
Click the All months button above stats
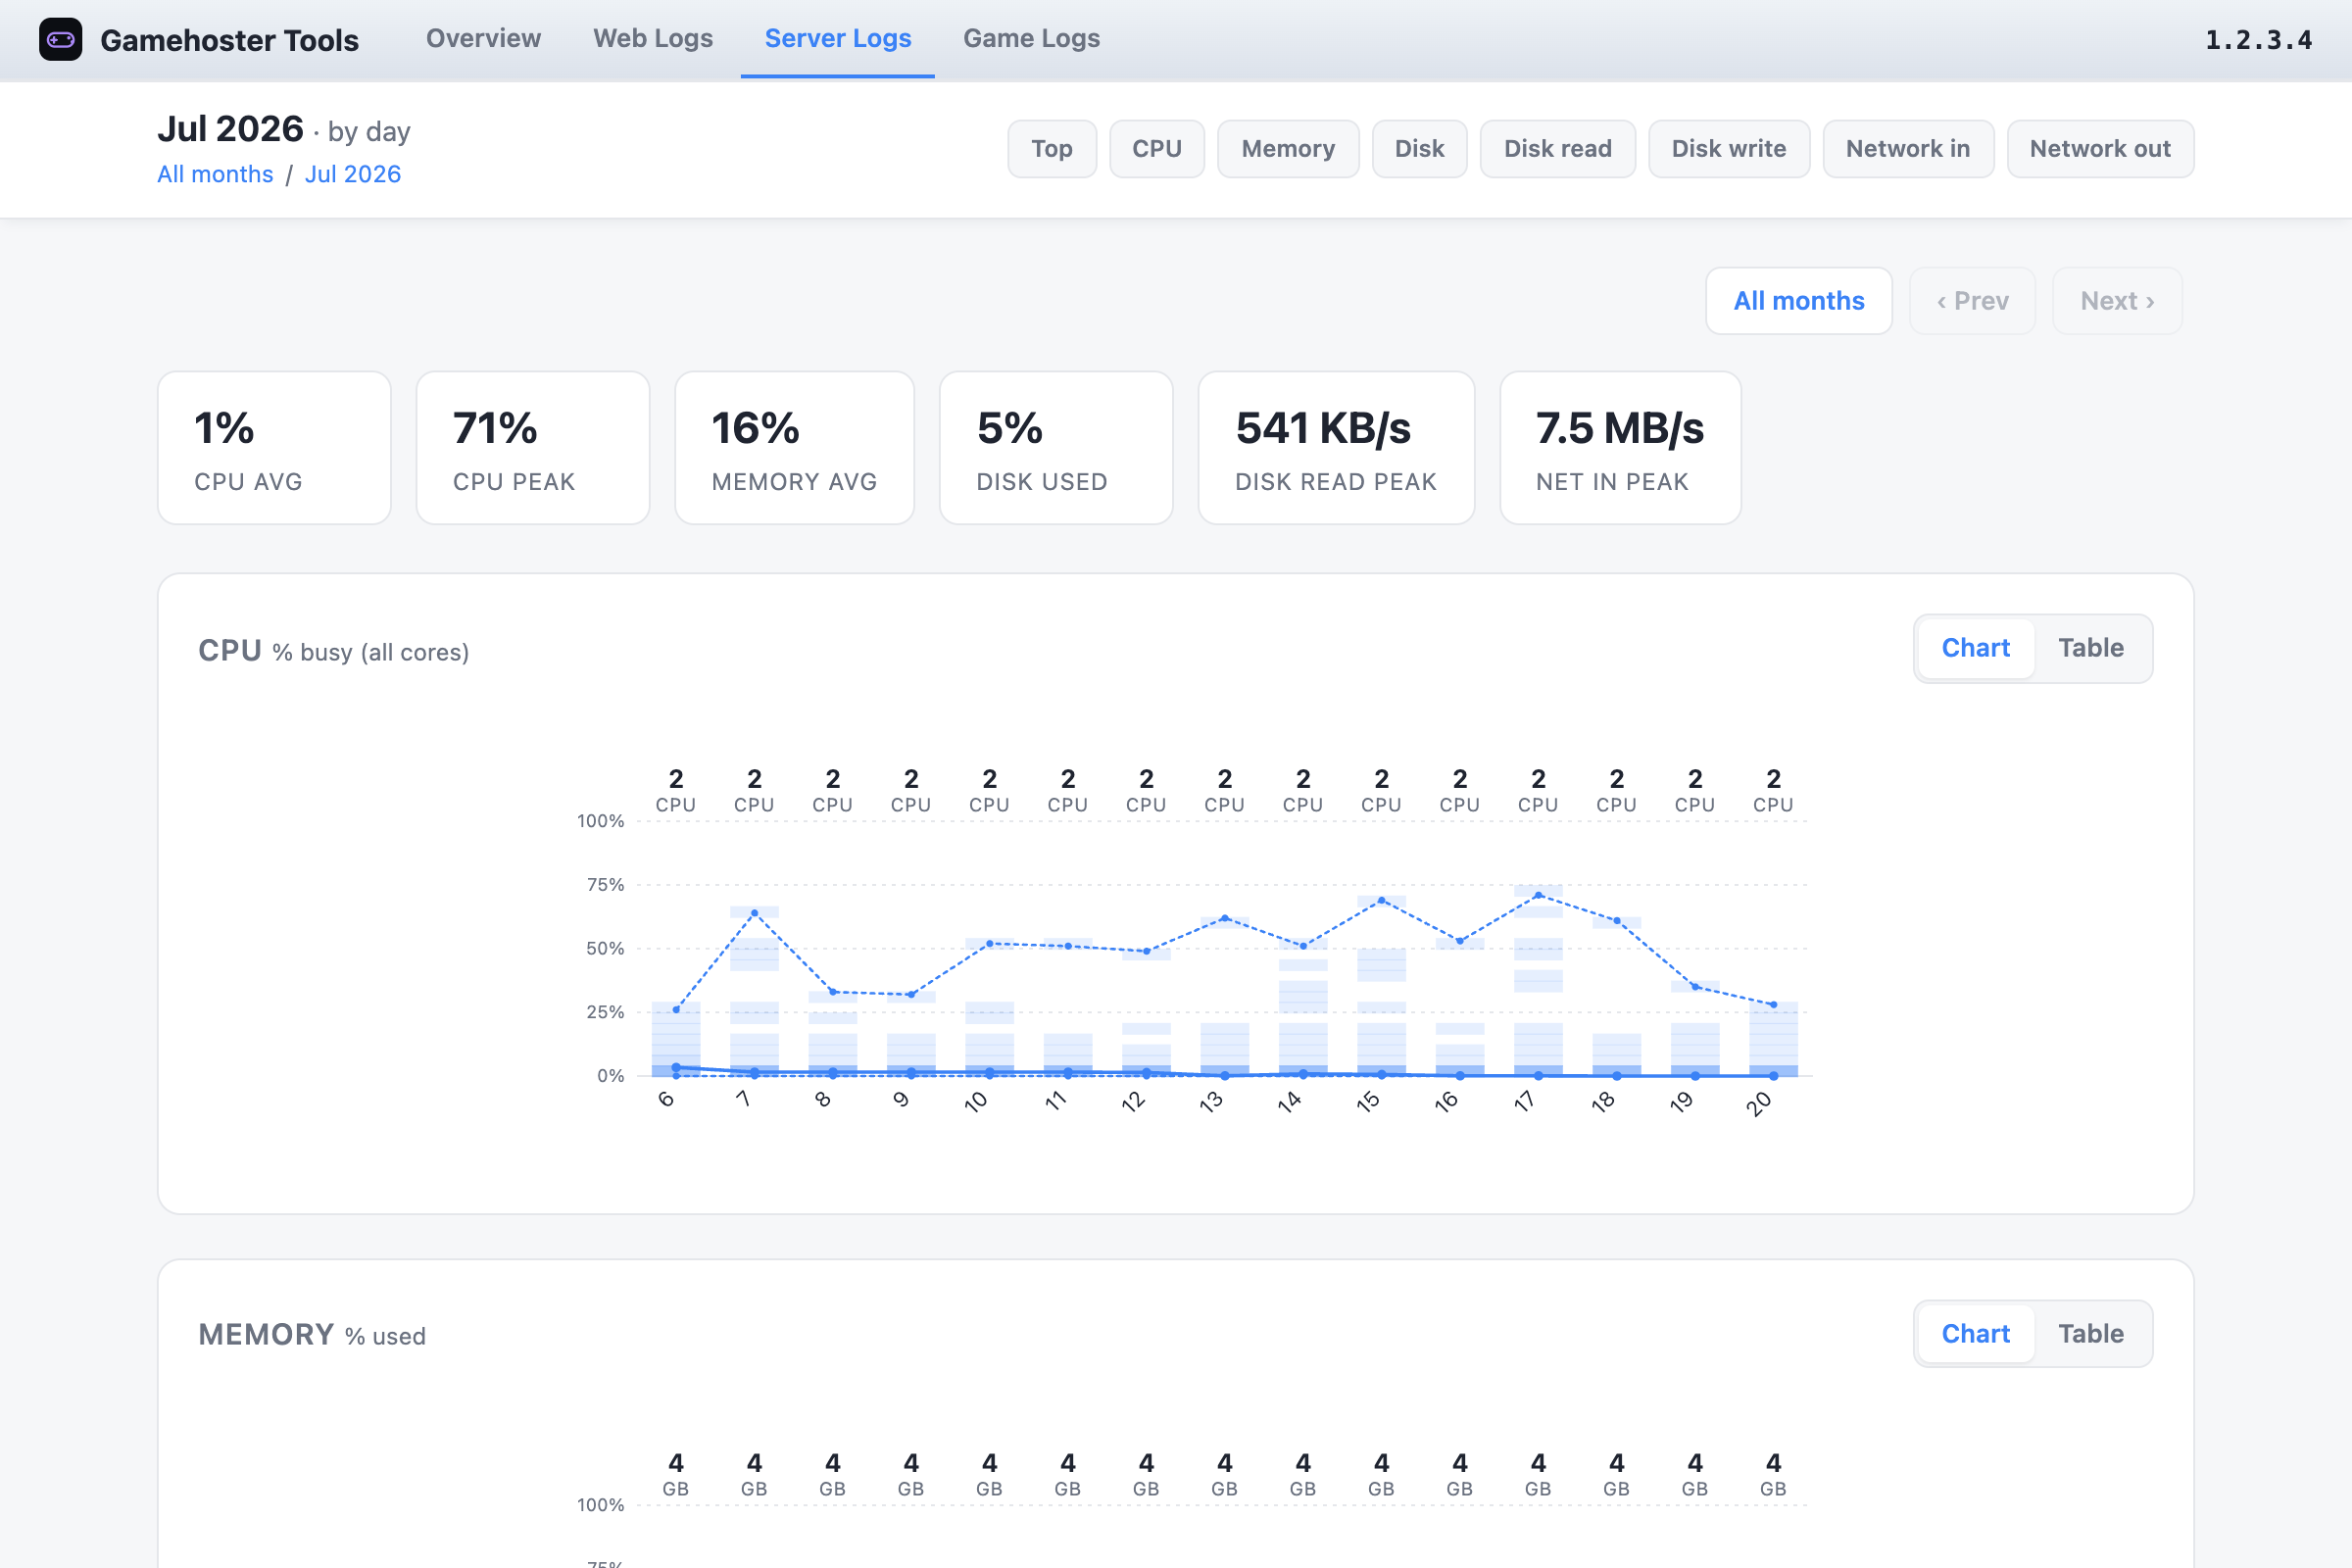coord(1798,301)
